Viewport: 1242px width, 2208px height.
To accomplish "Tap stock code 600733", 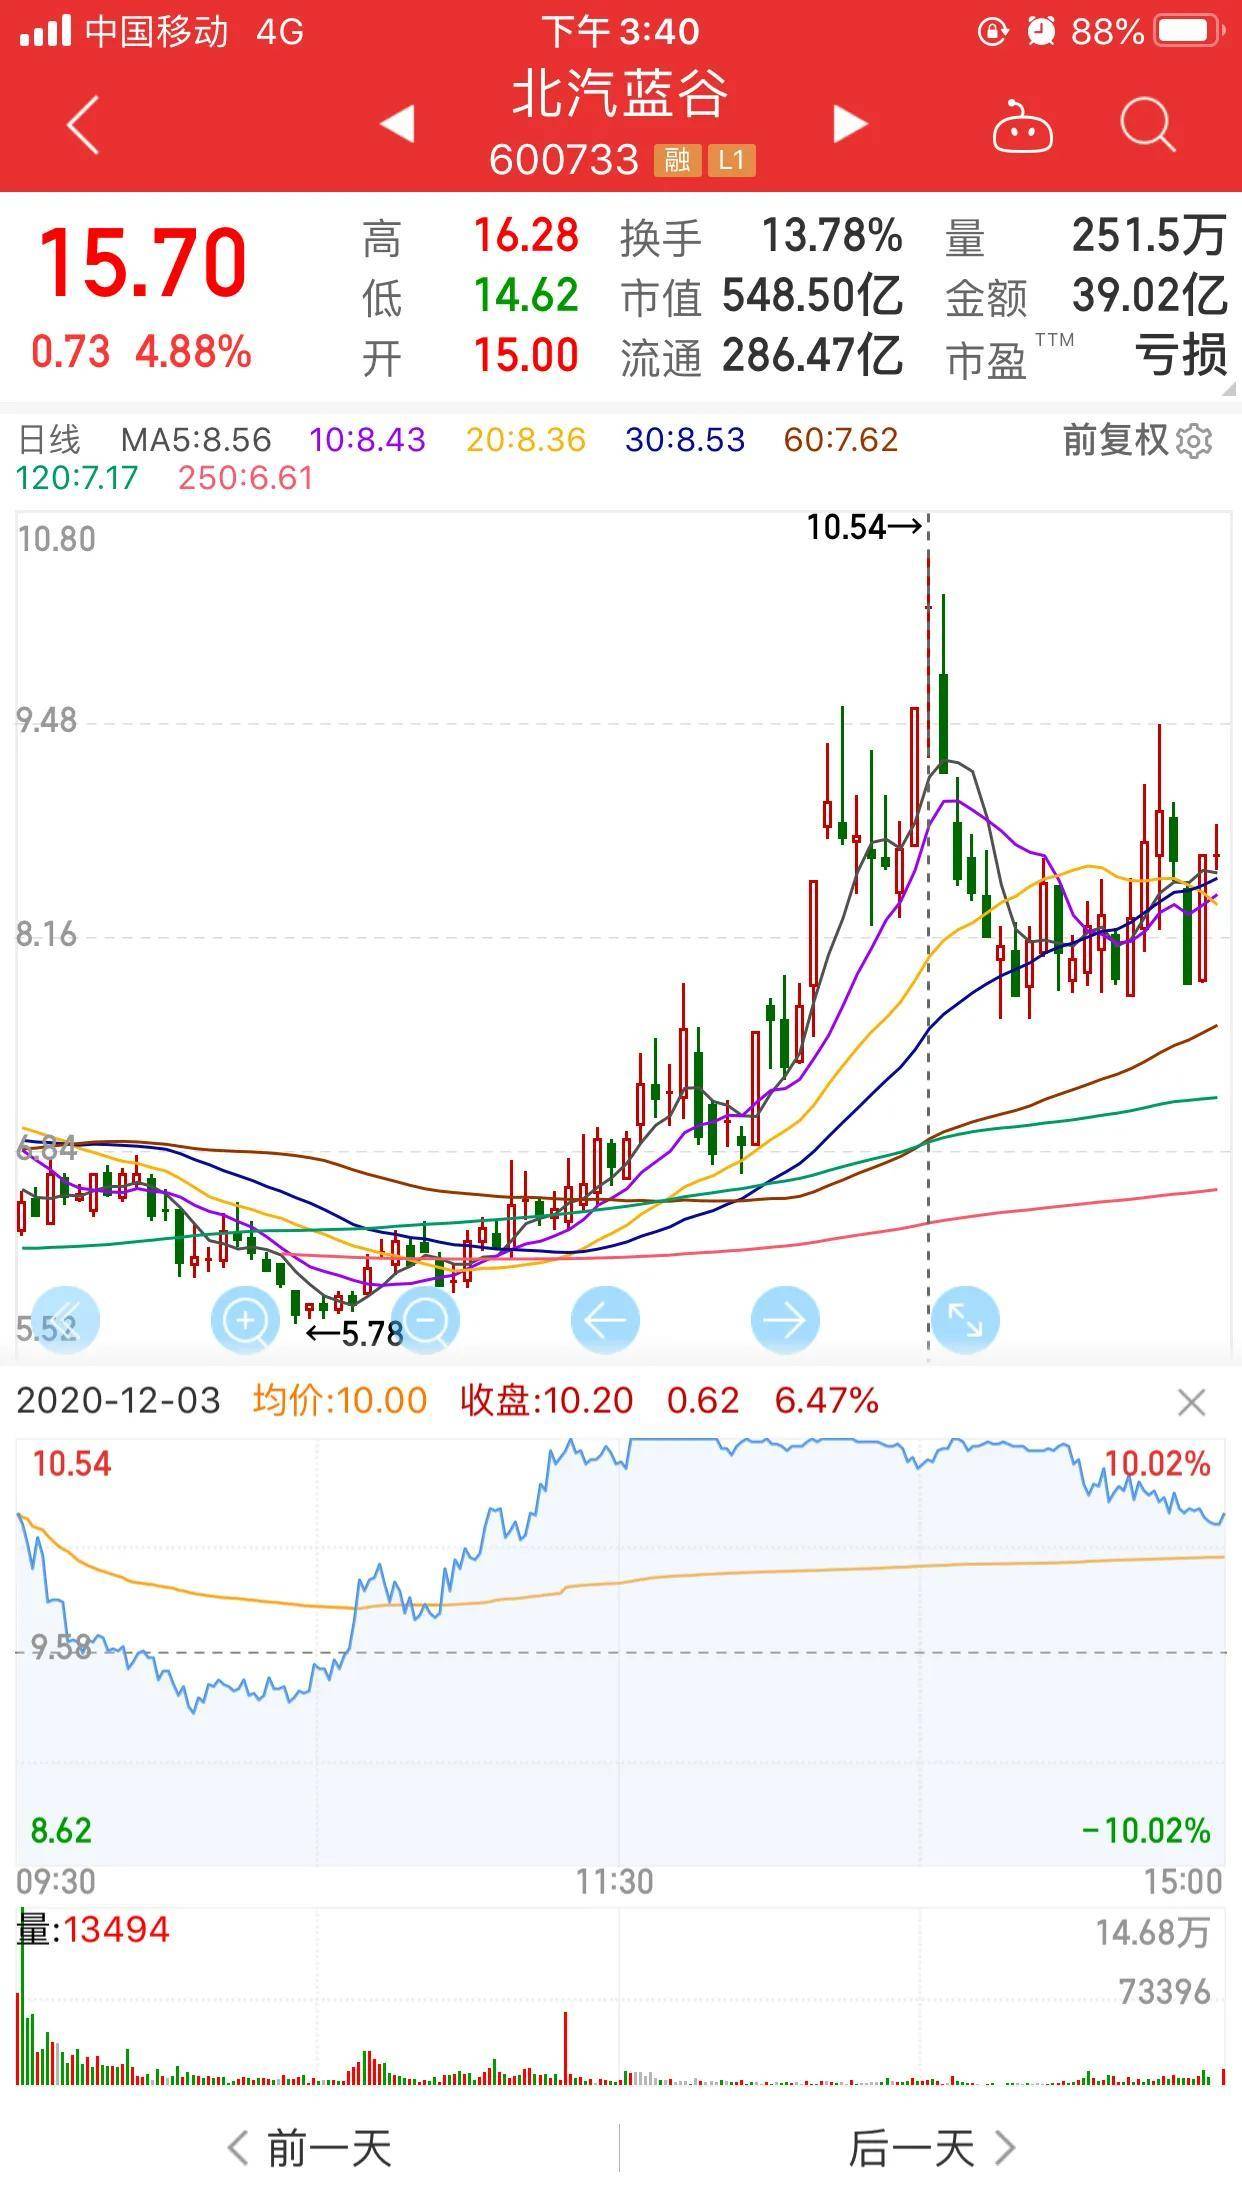I will click(564, 160).
